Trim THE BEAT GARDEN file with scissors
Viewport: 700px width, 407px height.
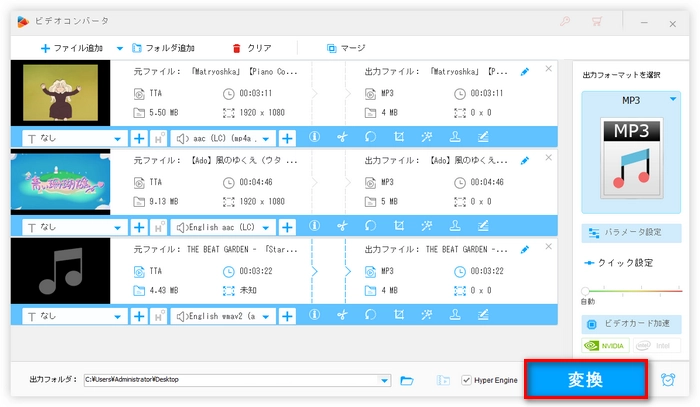point(342,315)
